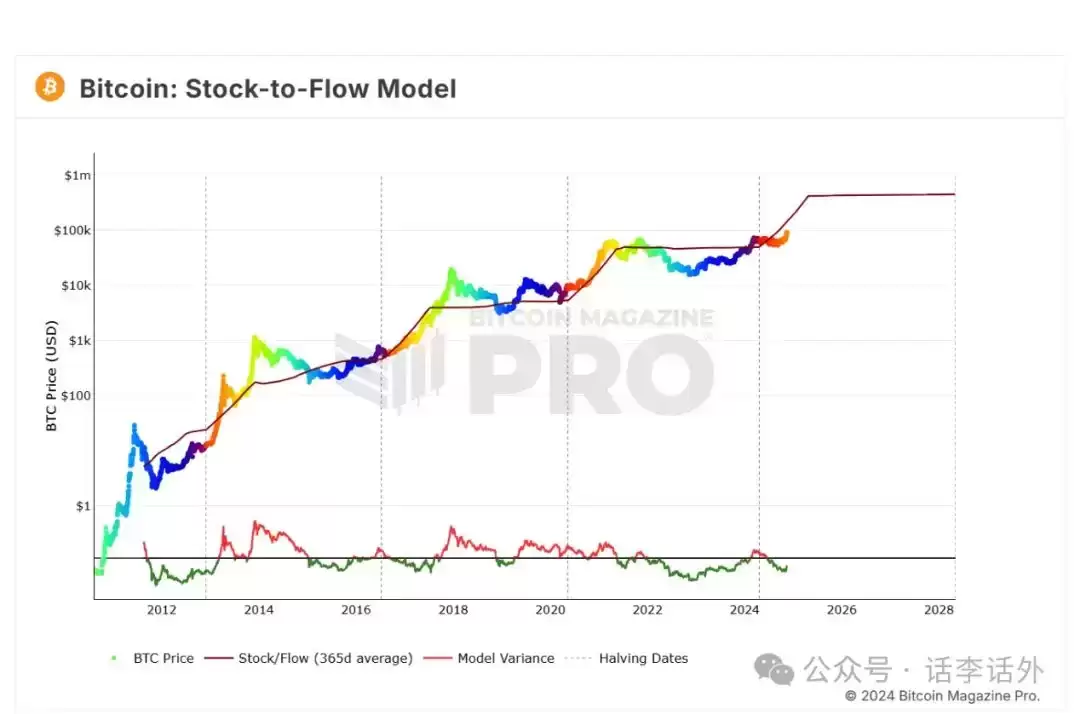The image size is (1080, 714).
Task: Click the 2018 x-axis label
Action: pos(453,609)
